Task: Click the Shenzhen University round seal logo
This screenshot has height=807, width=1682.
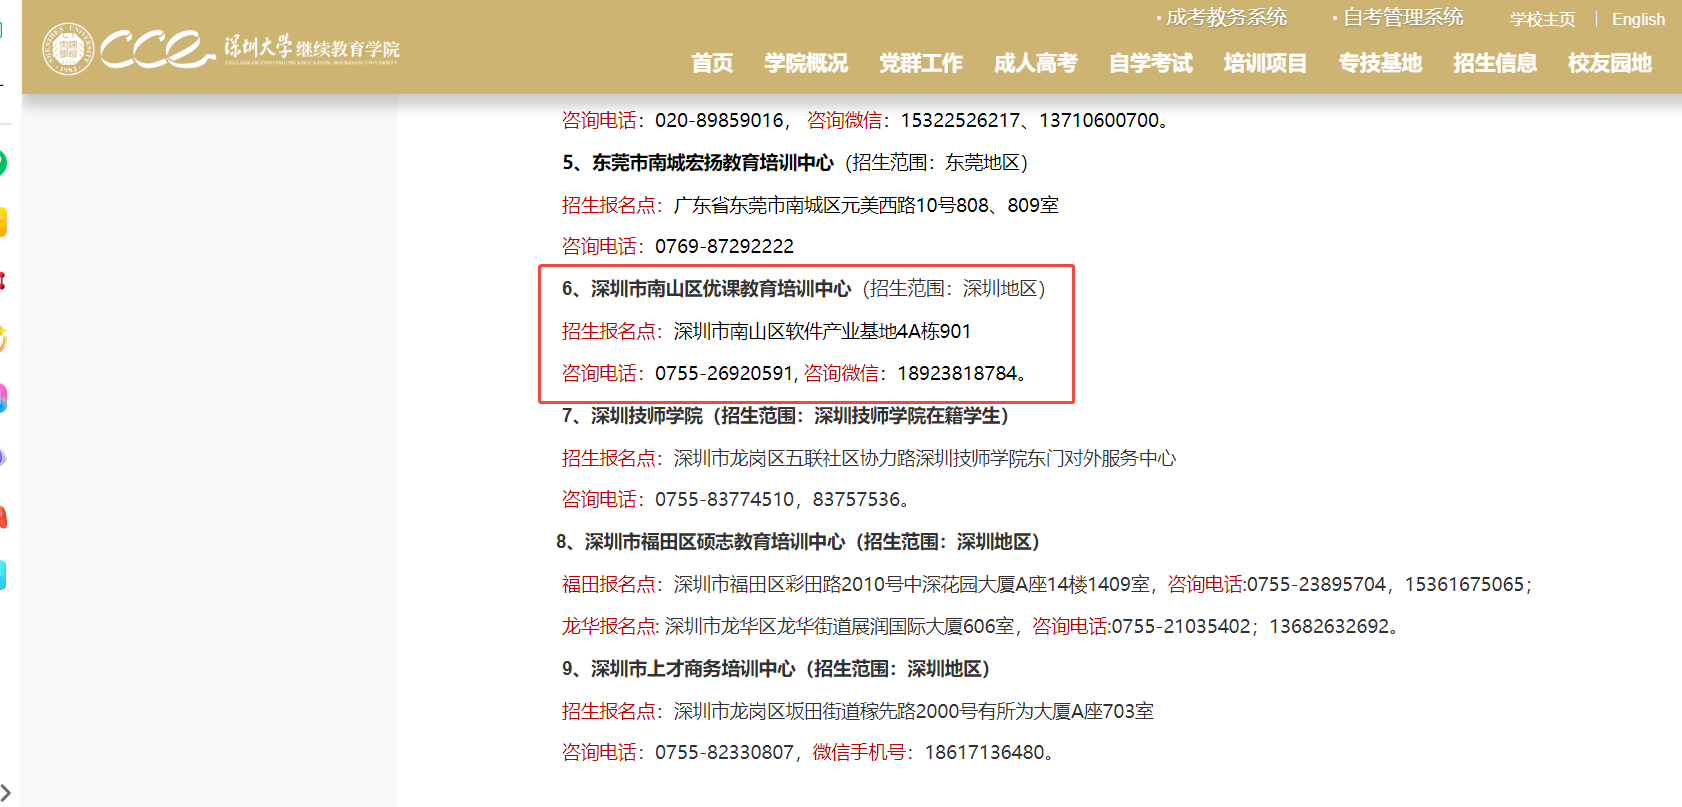Action: point(68,49)
